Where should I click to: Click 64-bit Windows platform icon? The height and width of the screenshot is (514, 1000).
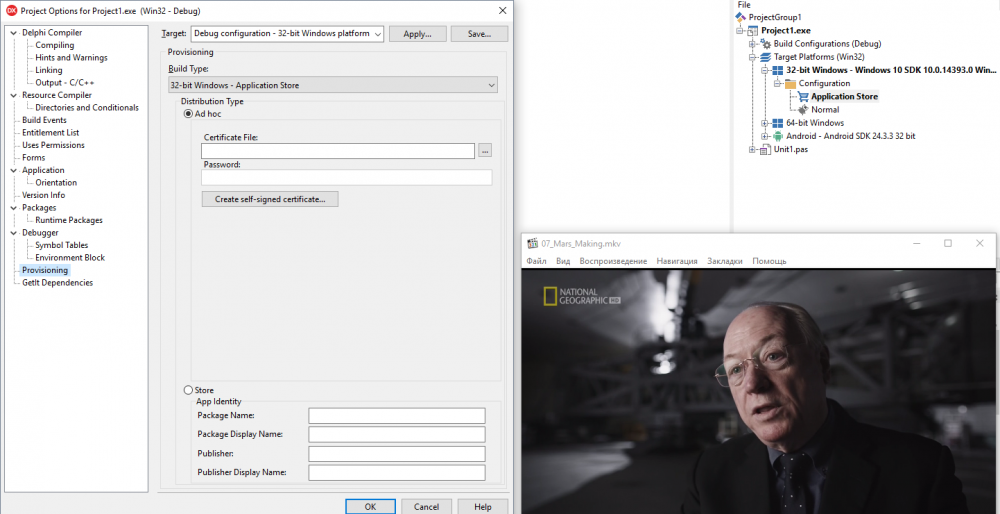point(778,123)
